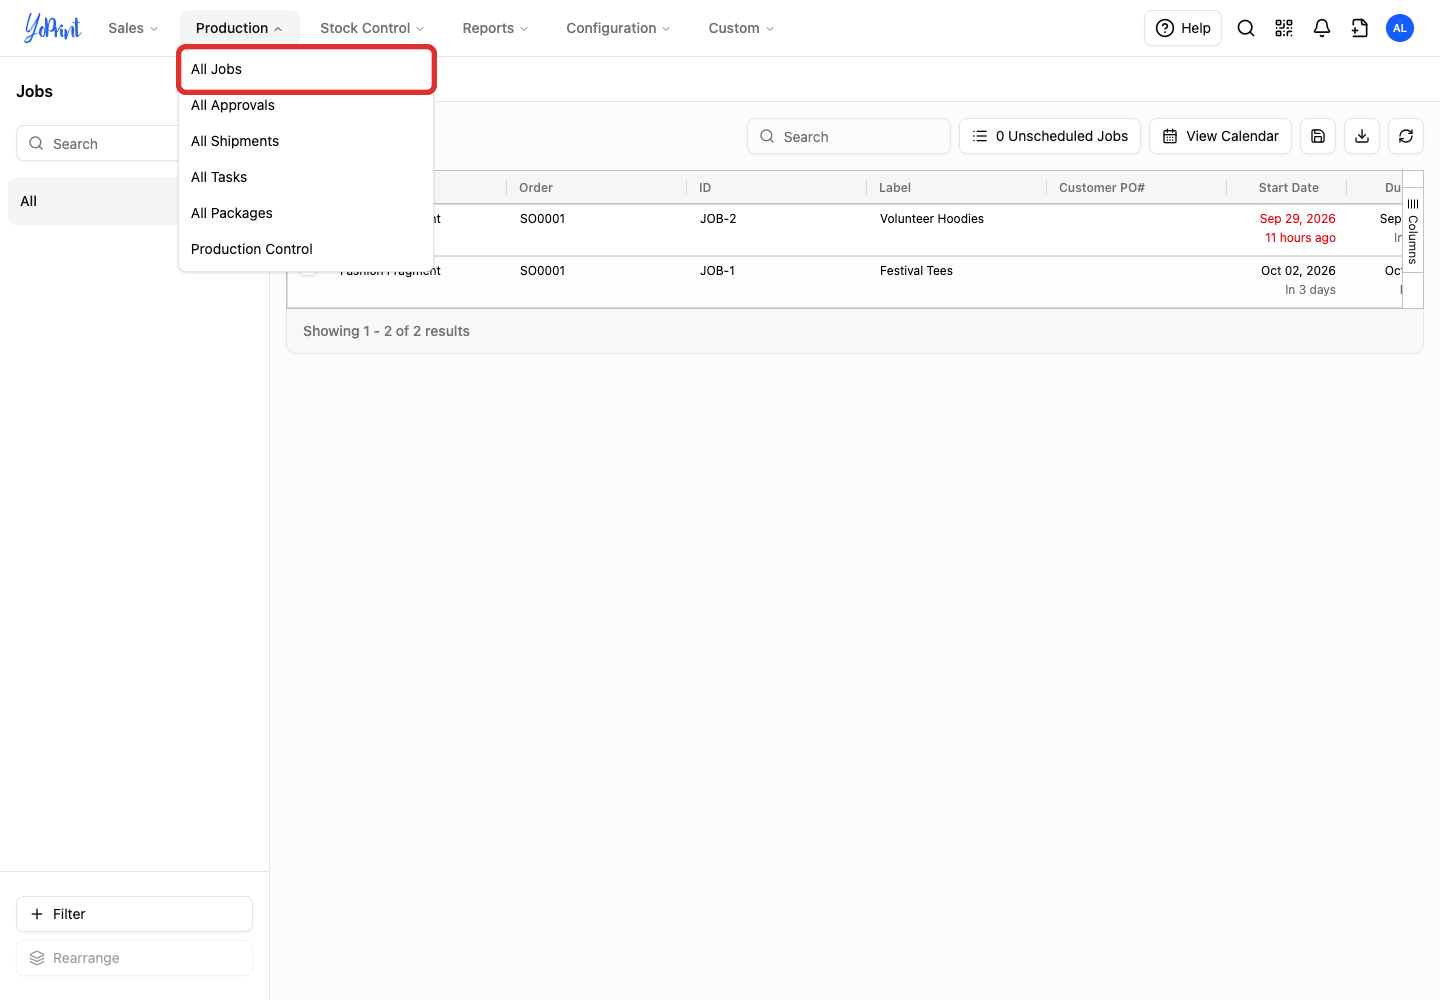This screenshot has height=1000, width=1440.
Task: Click the save view icon button
Action: [x=1318, y=136]
